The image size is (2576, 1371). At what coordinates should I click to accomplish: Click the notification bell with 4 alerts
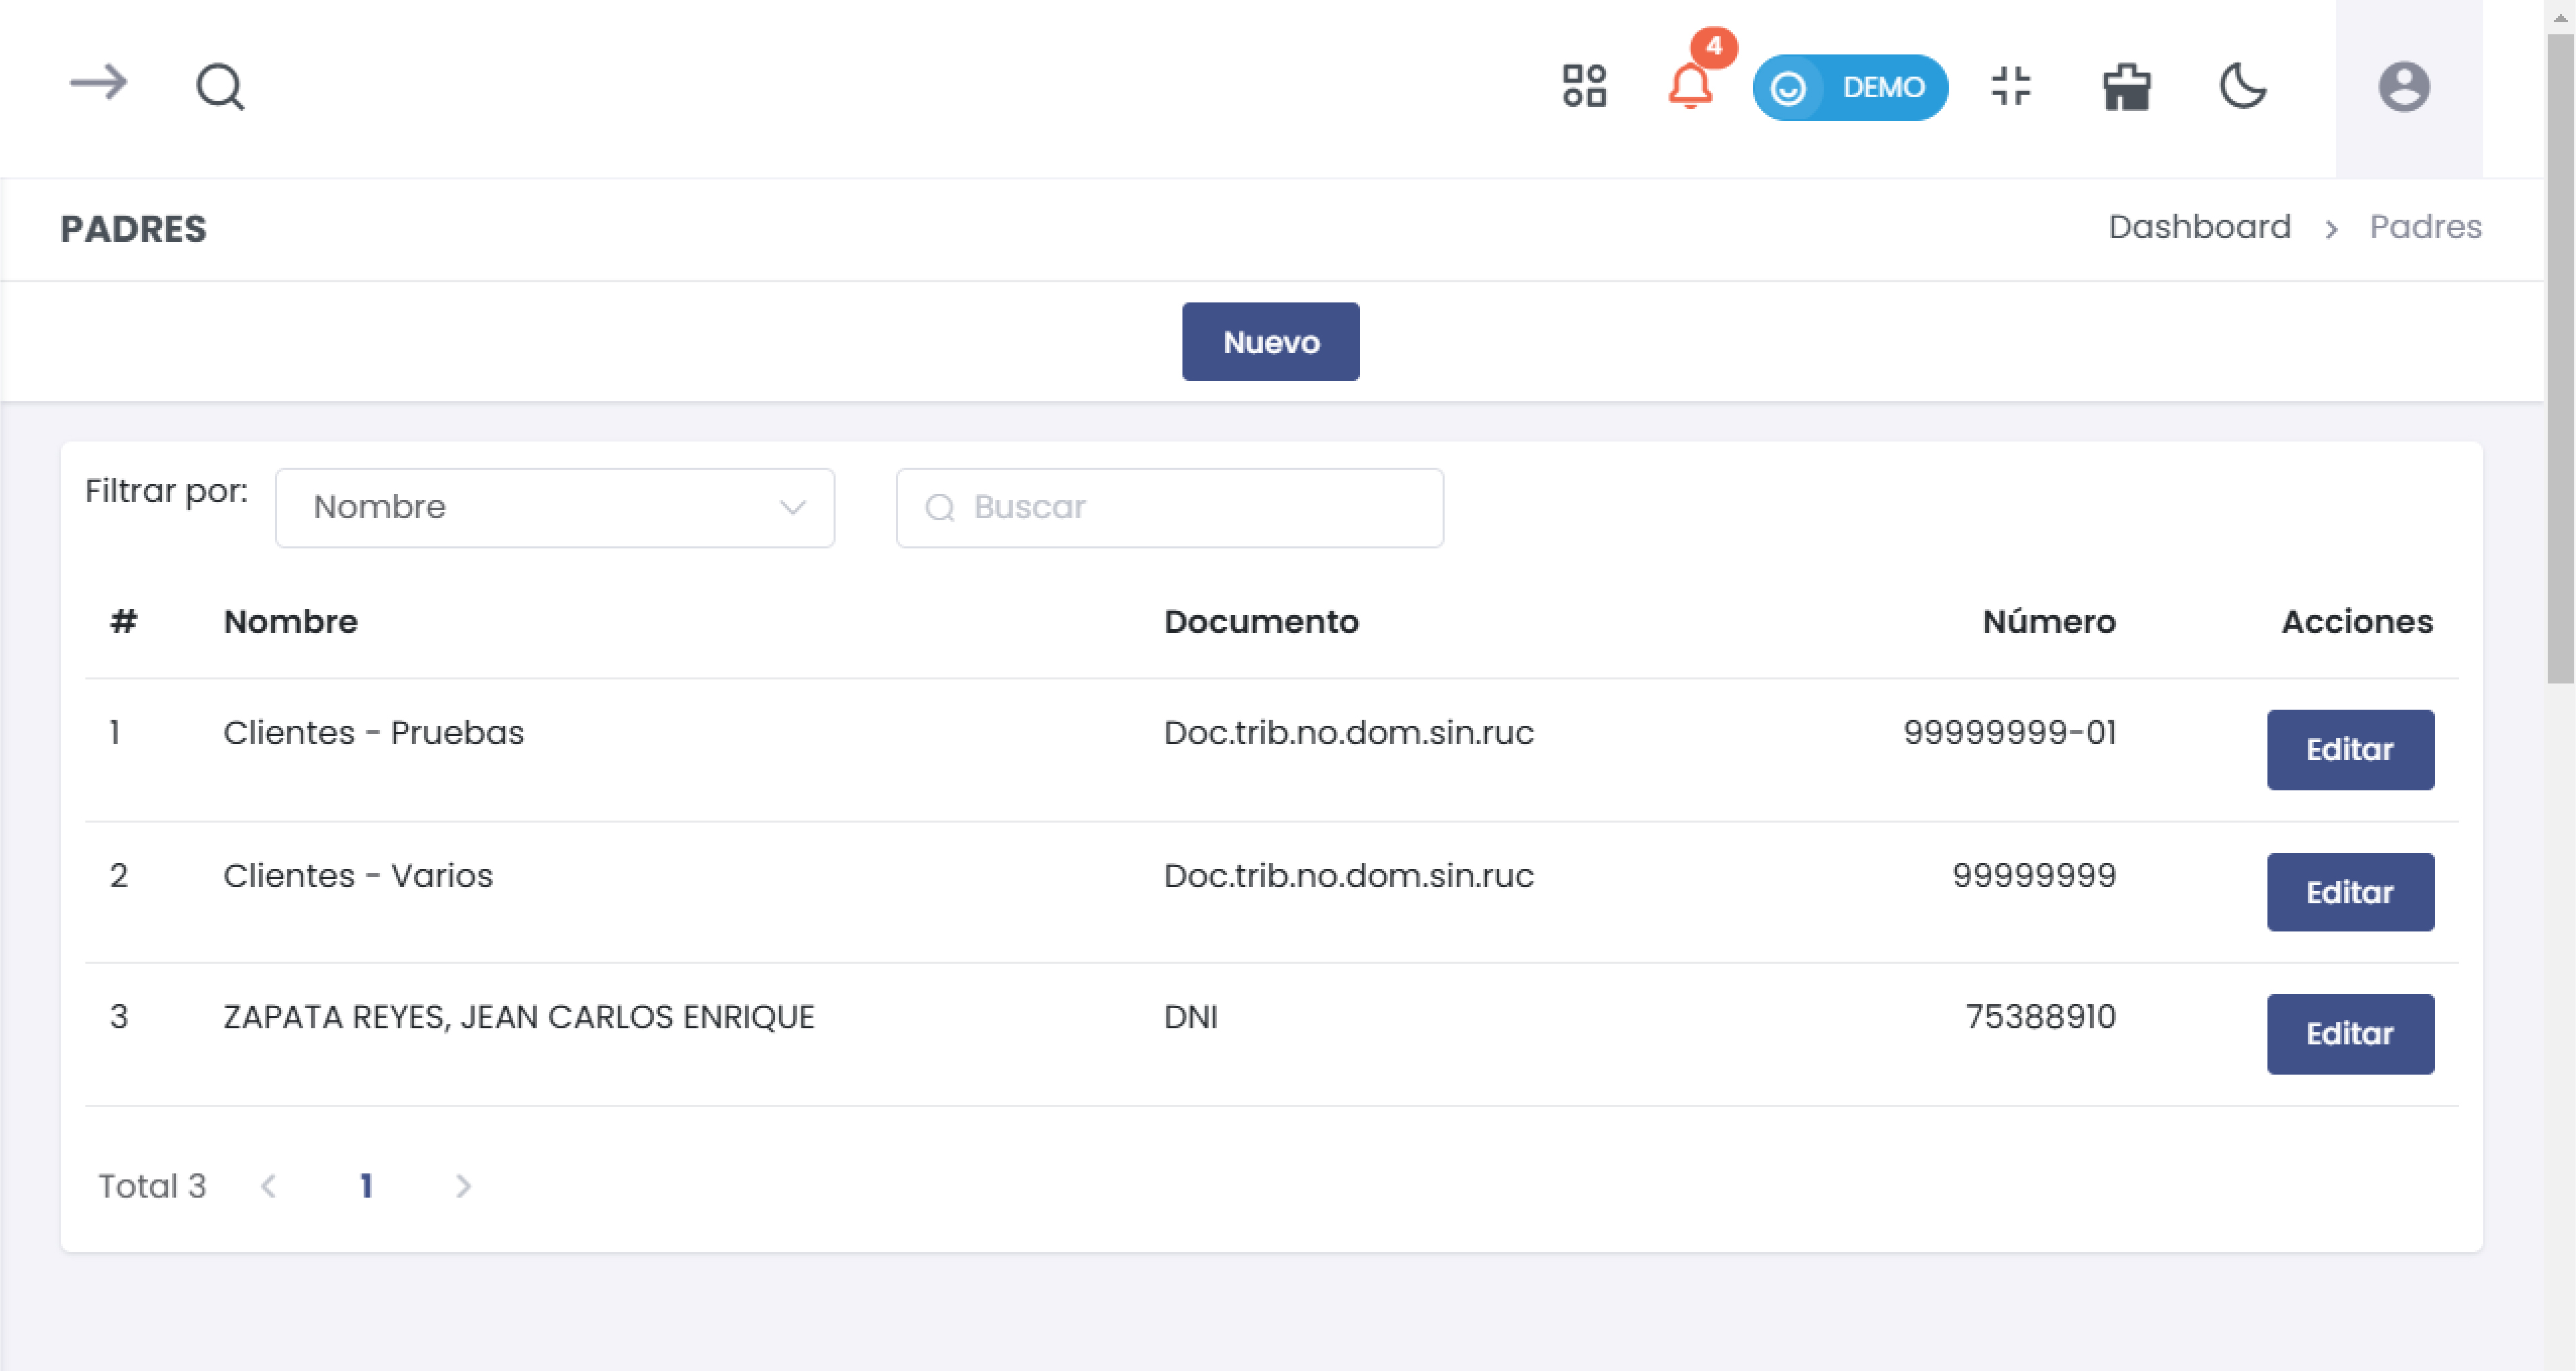click(x=1689, y=88)
